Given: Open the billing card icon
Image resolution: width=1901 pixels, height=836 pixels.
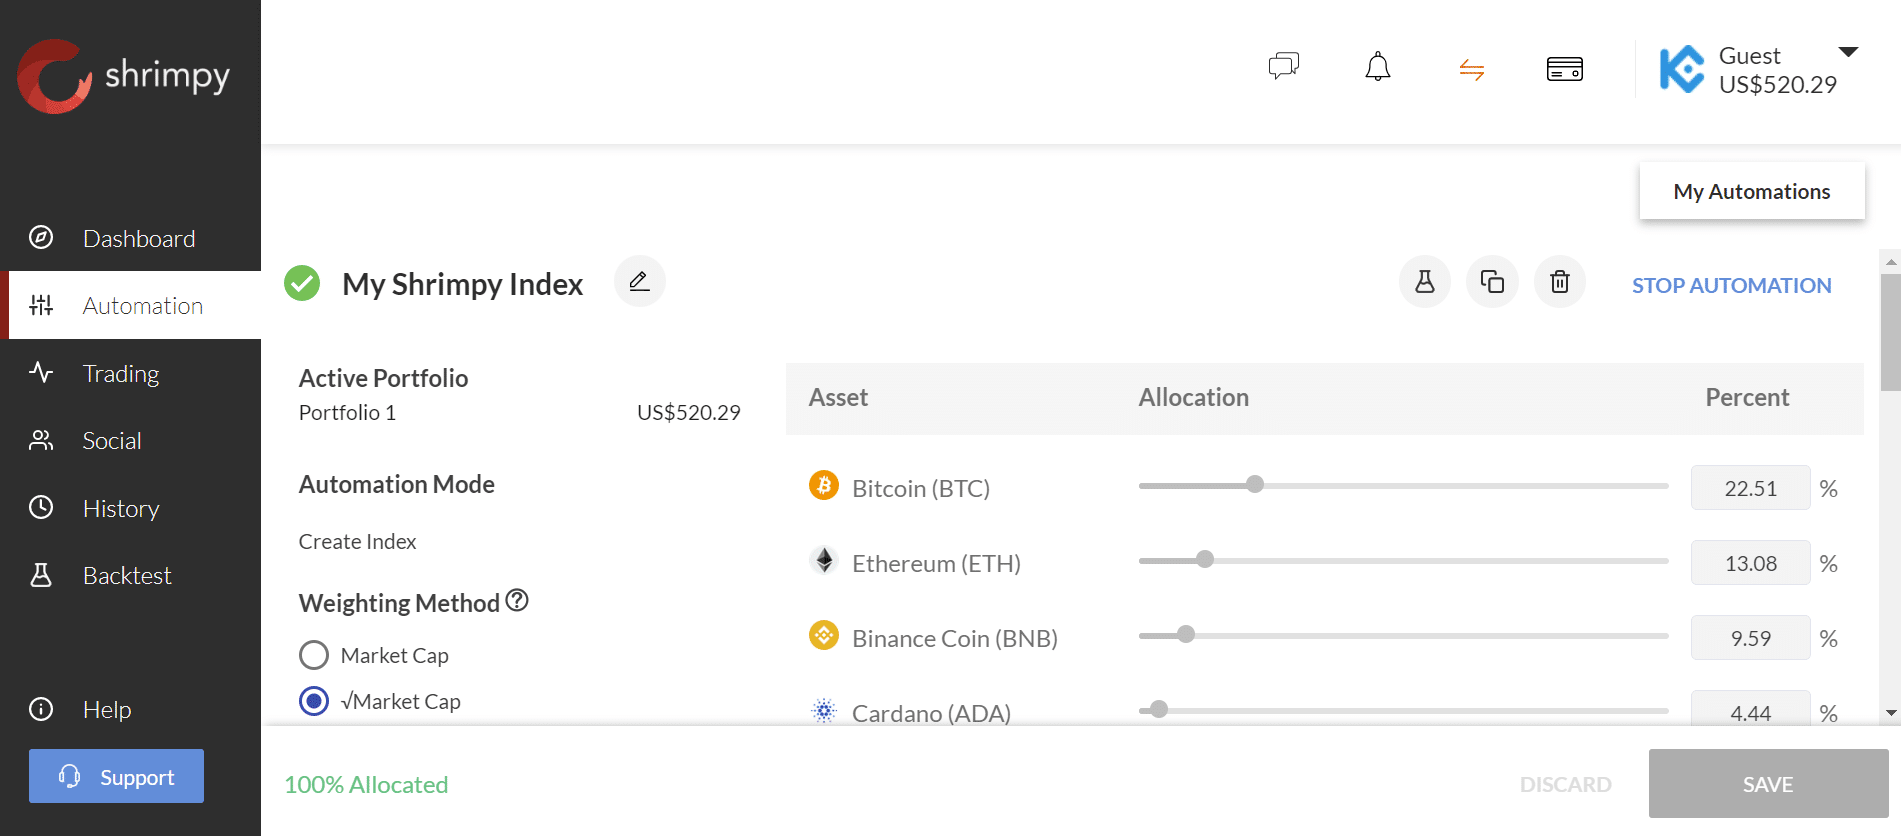Looking at the screenshot, I should 1565,69.
